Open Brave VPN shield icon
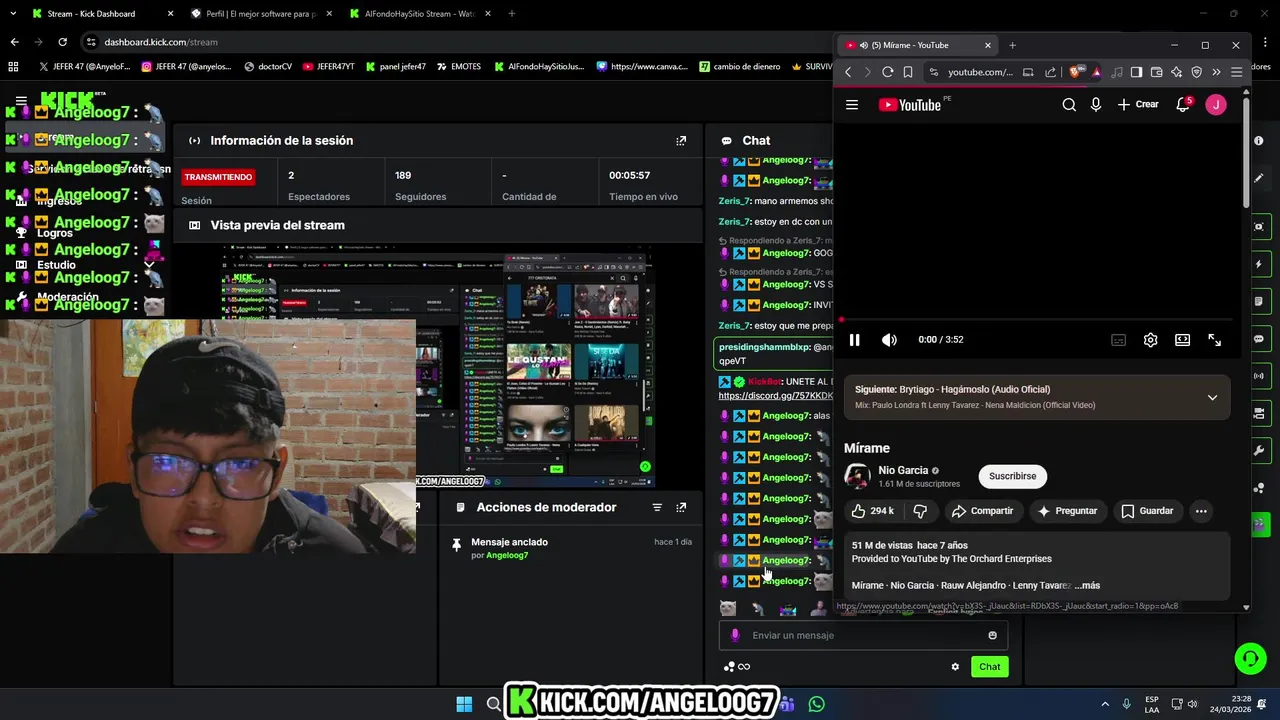This screenshot has height=720, width=1280. click(1196, 72)
